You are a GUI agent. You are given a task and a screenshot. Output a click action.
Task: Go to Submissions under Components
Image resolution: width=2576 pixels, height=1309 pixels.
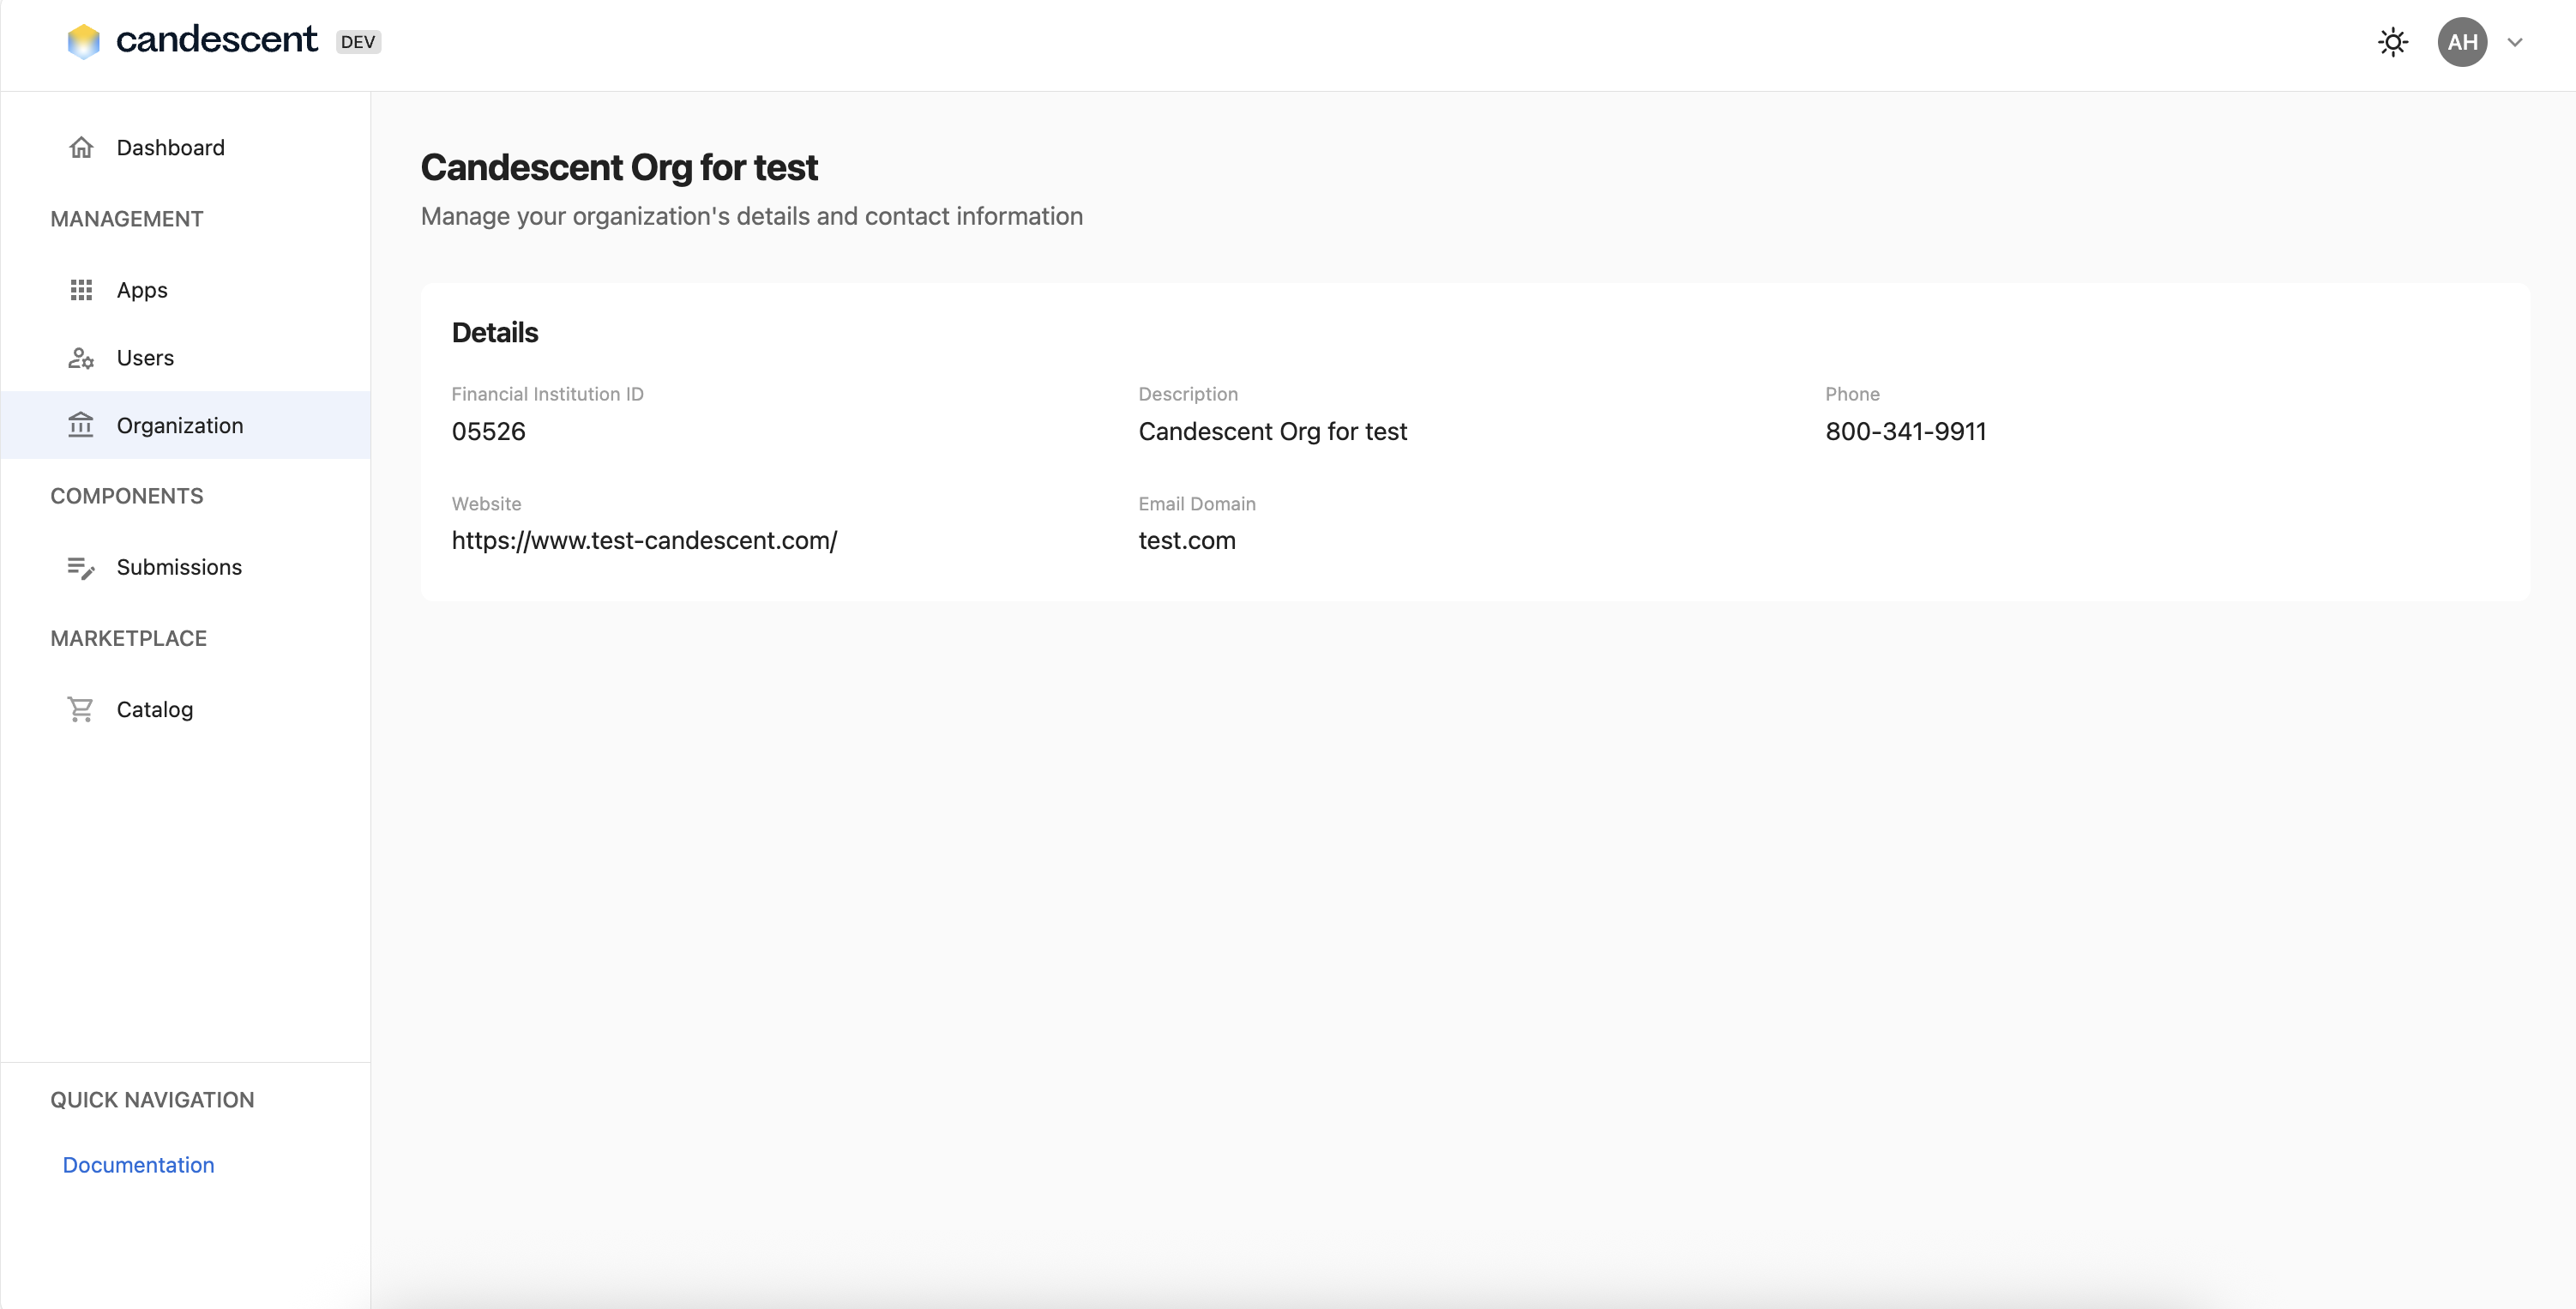pos(179,567)
